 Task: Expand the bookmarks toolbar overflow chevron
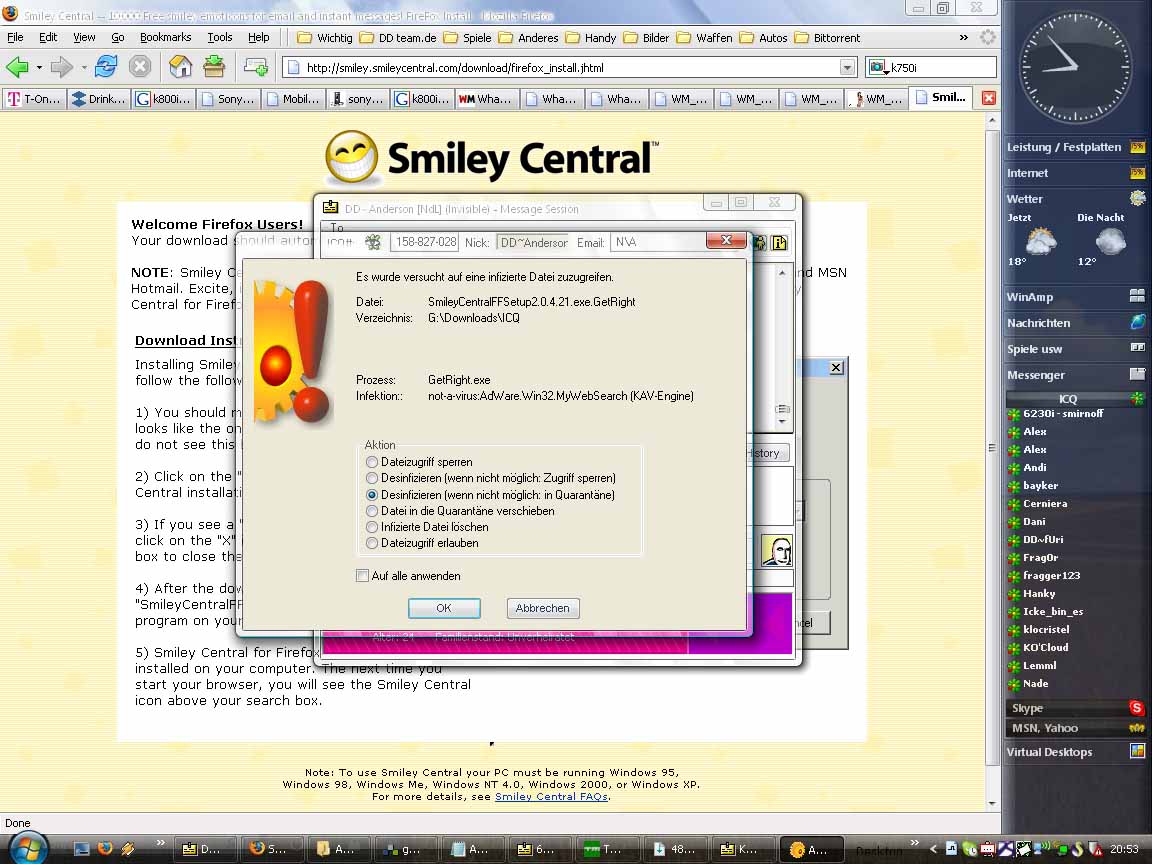coord(963,37)
